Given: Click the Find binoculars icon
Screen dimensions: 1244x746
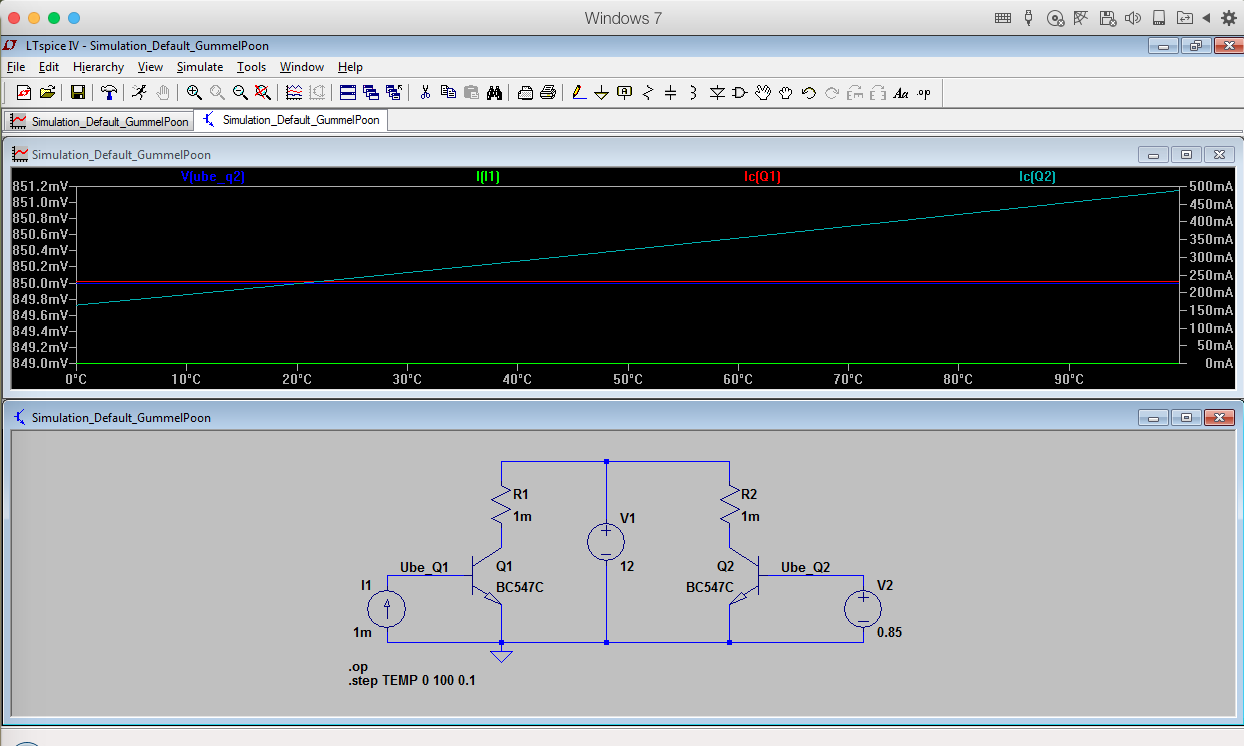Looking at the screenshot, I should pyautogui.click(x=494, y=93).
